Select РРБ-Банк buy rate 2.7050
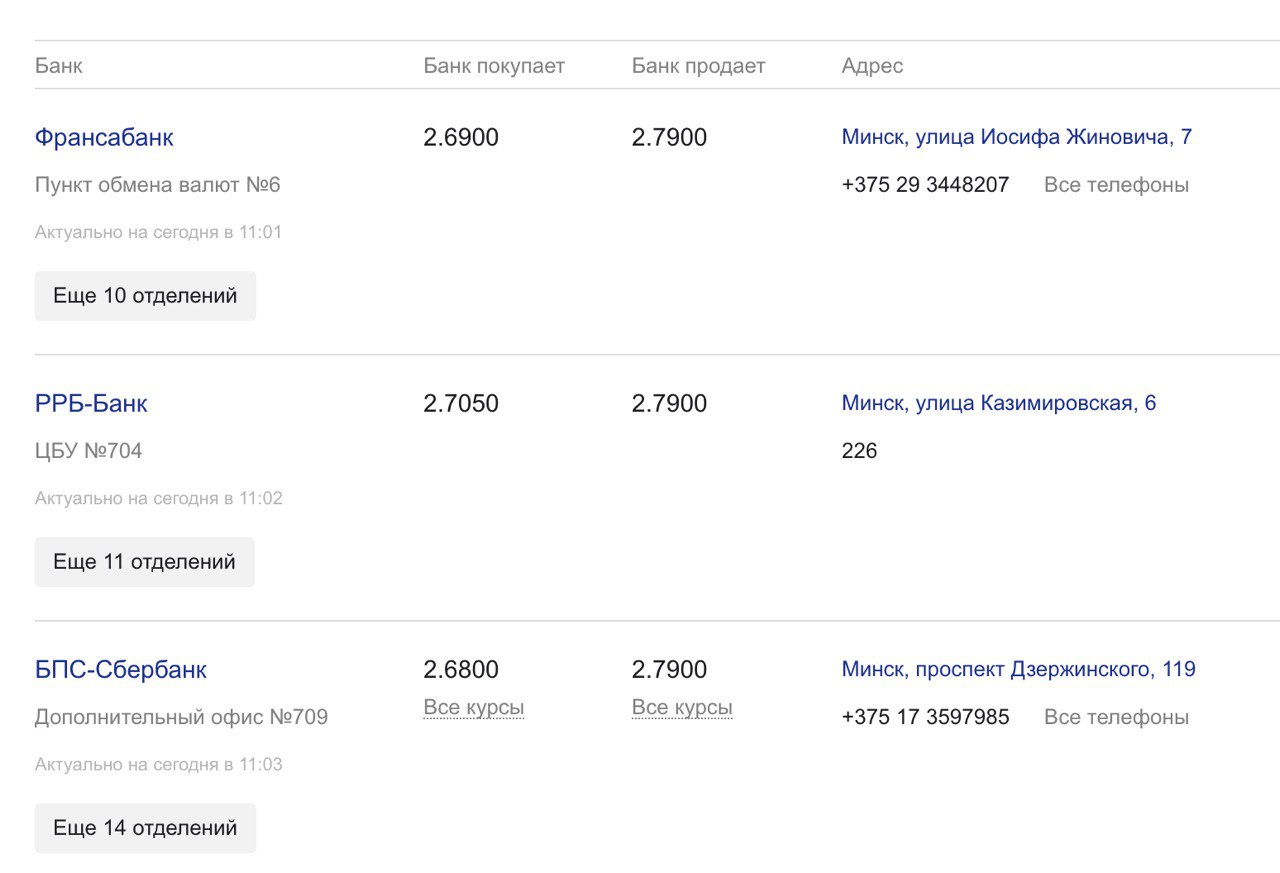 point(461,403)
